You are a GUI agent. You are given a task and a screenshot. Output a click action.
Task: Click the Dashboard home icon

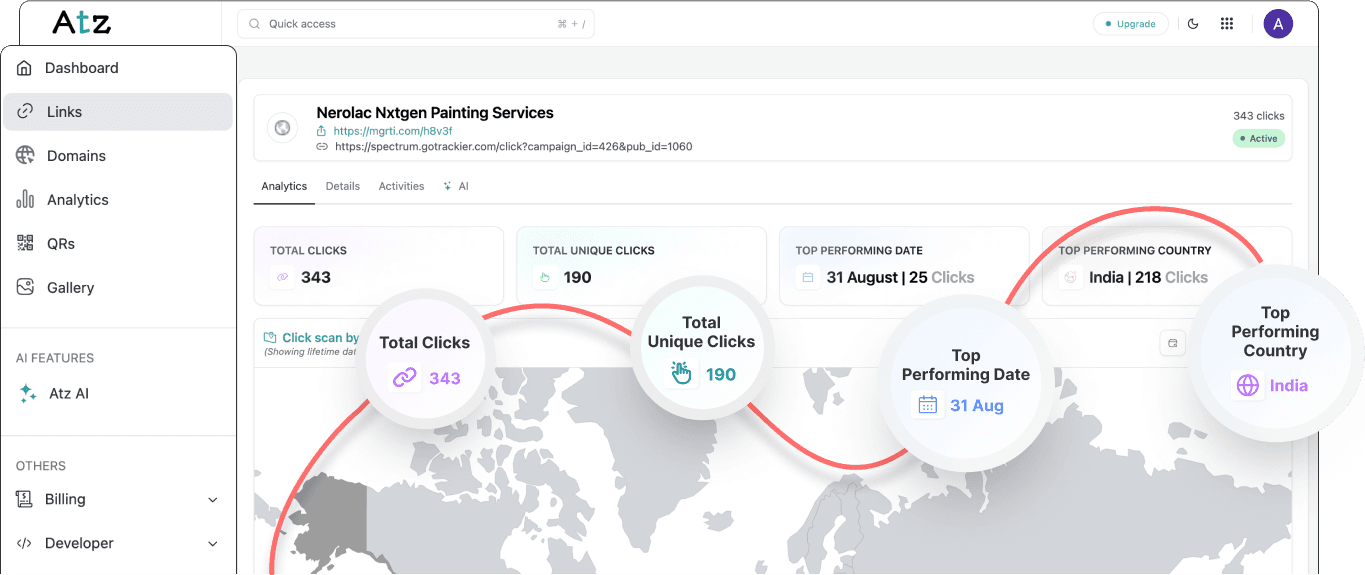click(25, 68)
